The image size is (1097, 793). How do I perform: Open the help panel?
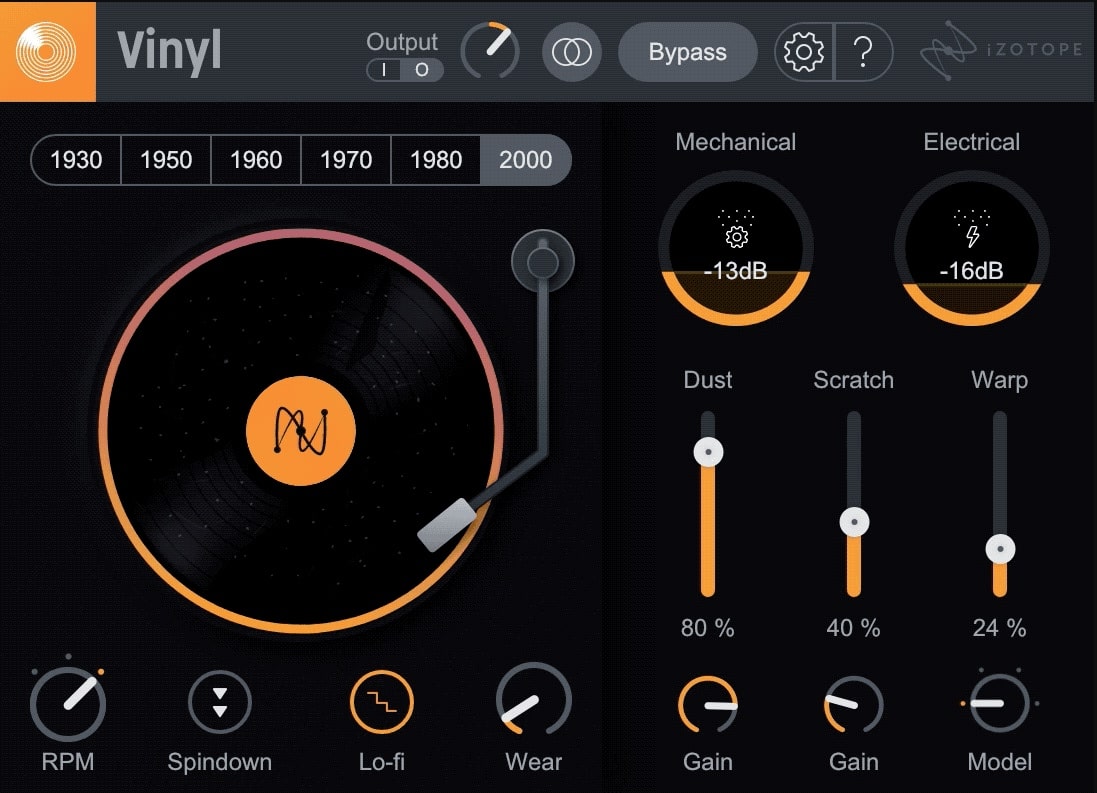tap(862, 52)
